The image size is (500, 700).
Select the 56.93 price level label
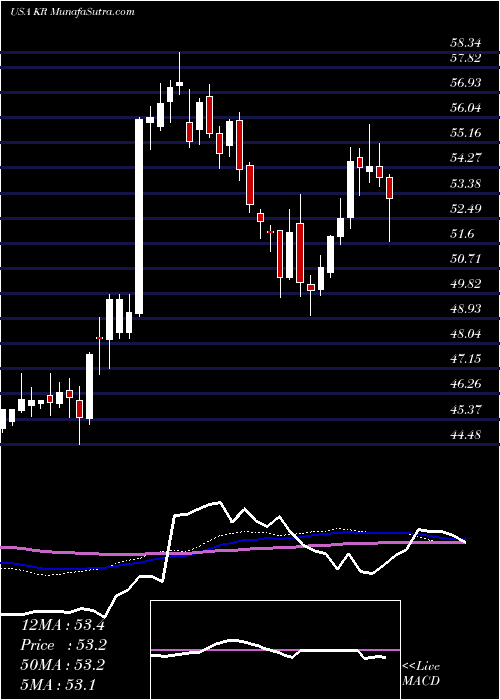coord(465,83)
